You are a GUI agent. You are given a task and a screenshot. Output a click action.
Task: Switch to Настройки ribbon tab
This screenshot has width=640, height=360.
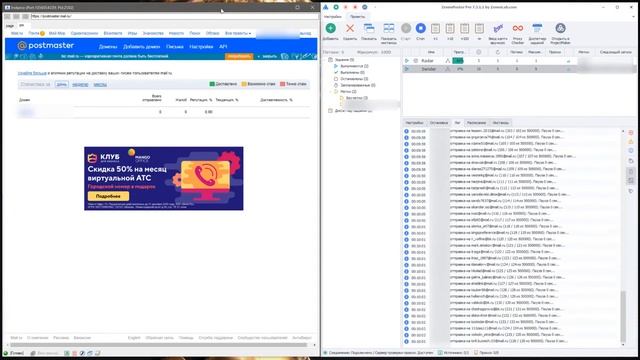point(333,17)
